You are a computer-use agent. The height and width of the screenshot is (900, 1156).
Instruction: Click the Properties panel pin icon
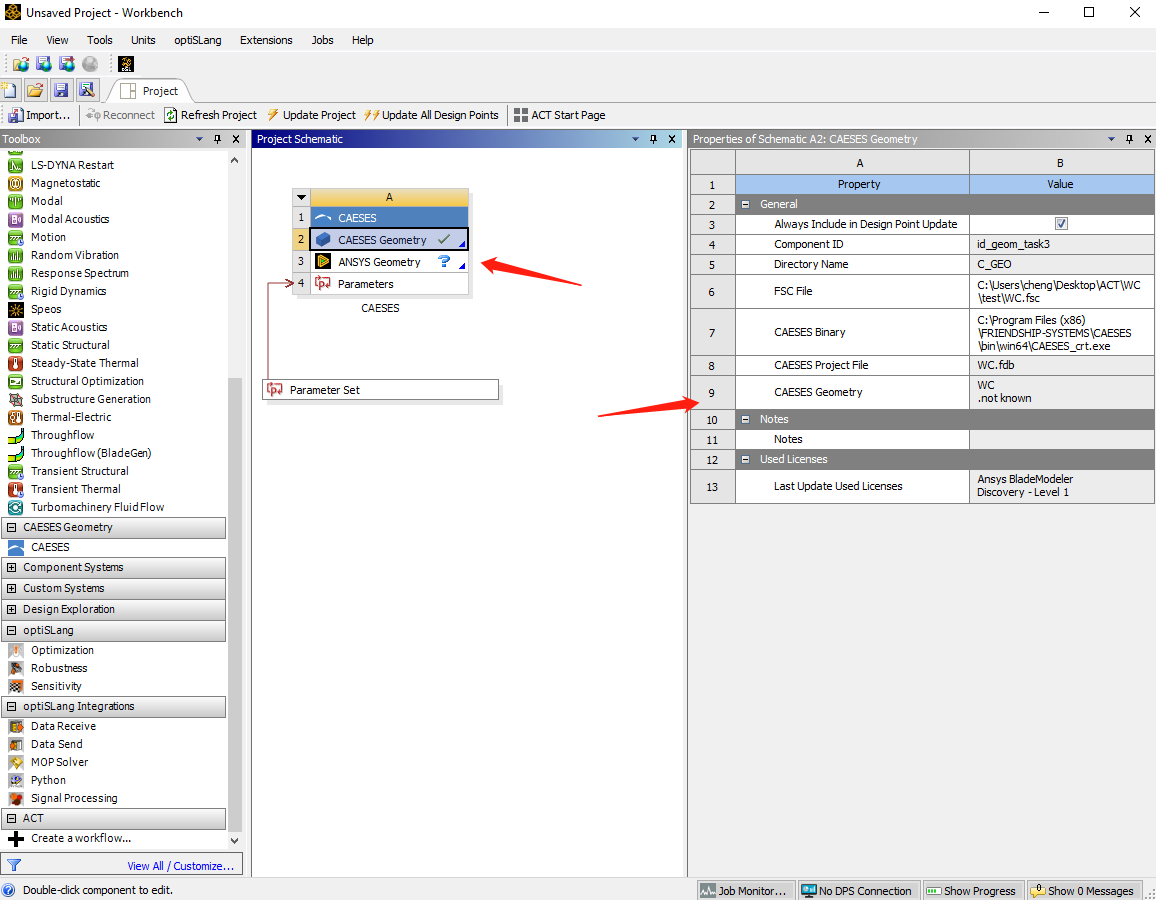coord(1129,139)
